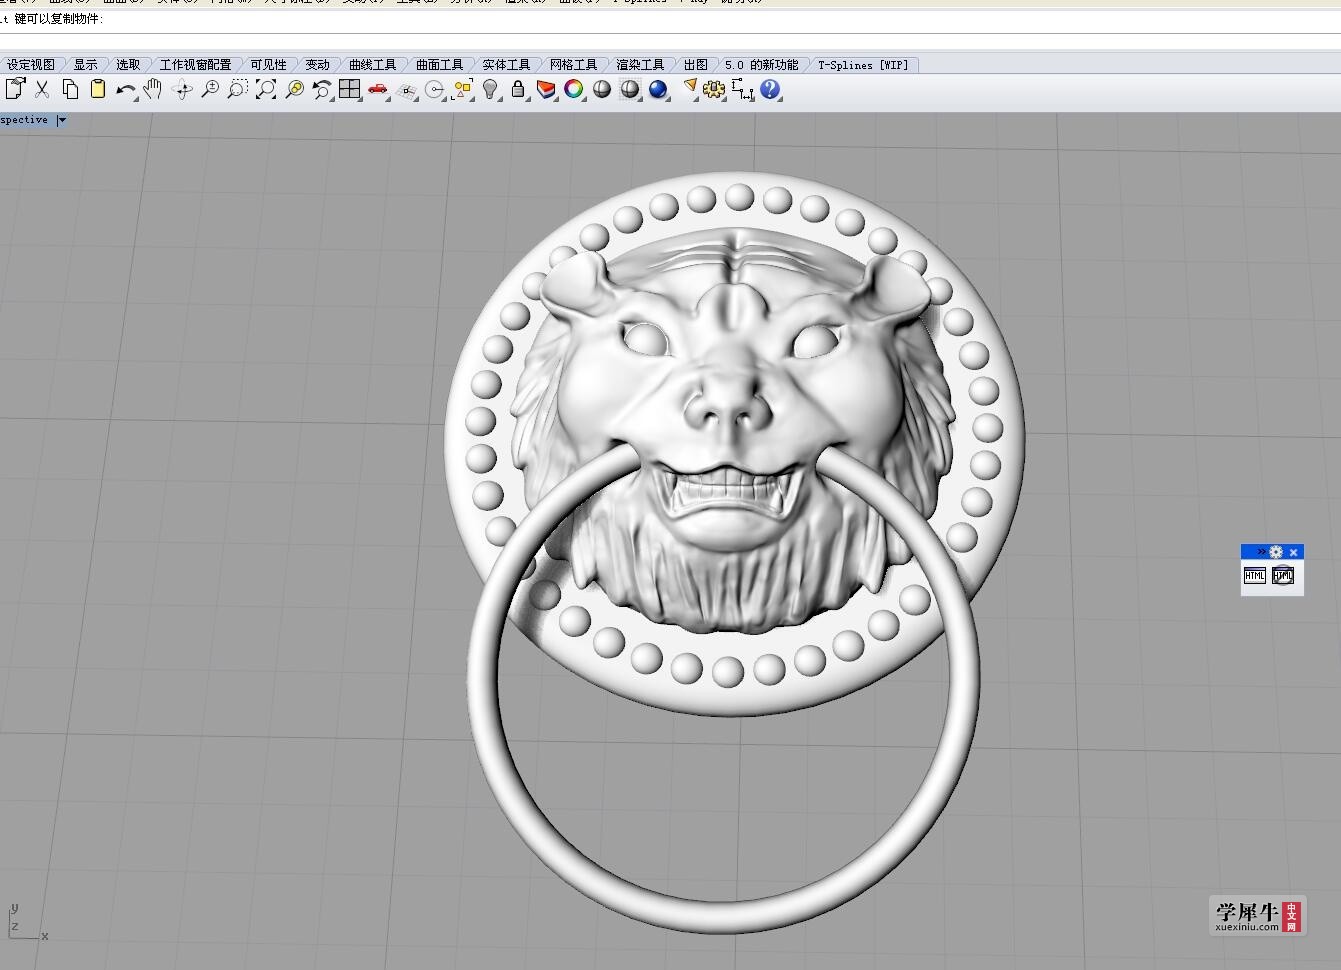Open floating toolbar gear options
The height and width of the screenshot is (970, 1341).
(1276, 552)
